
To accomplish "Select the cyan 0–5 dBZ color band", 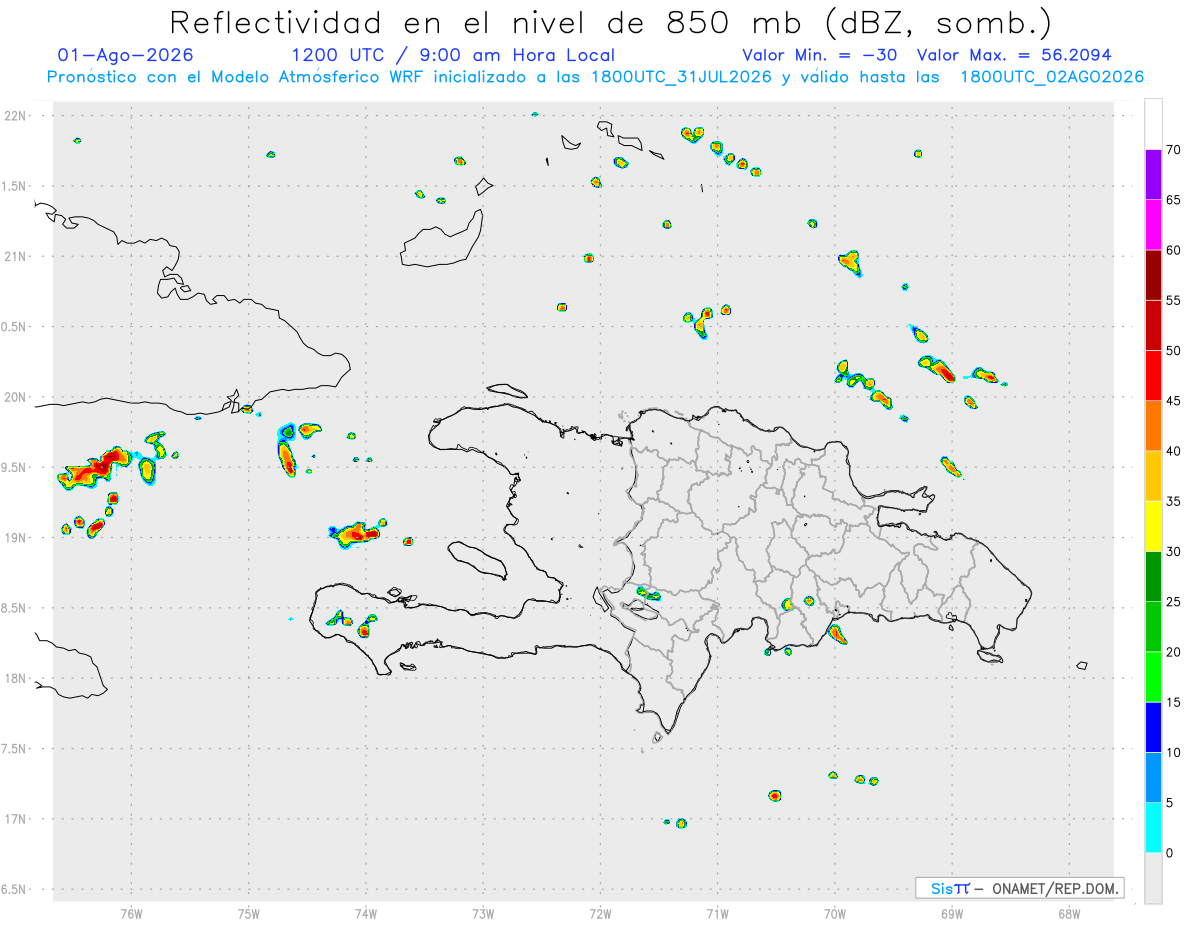I will pos(1153,828).
